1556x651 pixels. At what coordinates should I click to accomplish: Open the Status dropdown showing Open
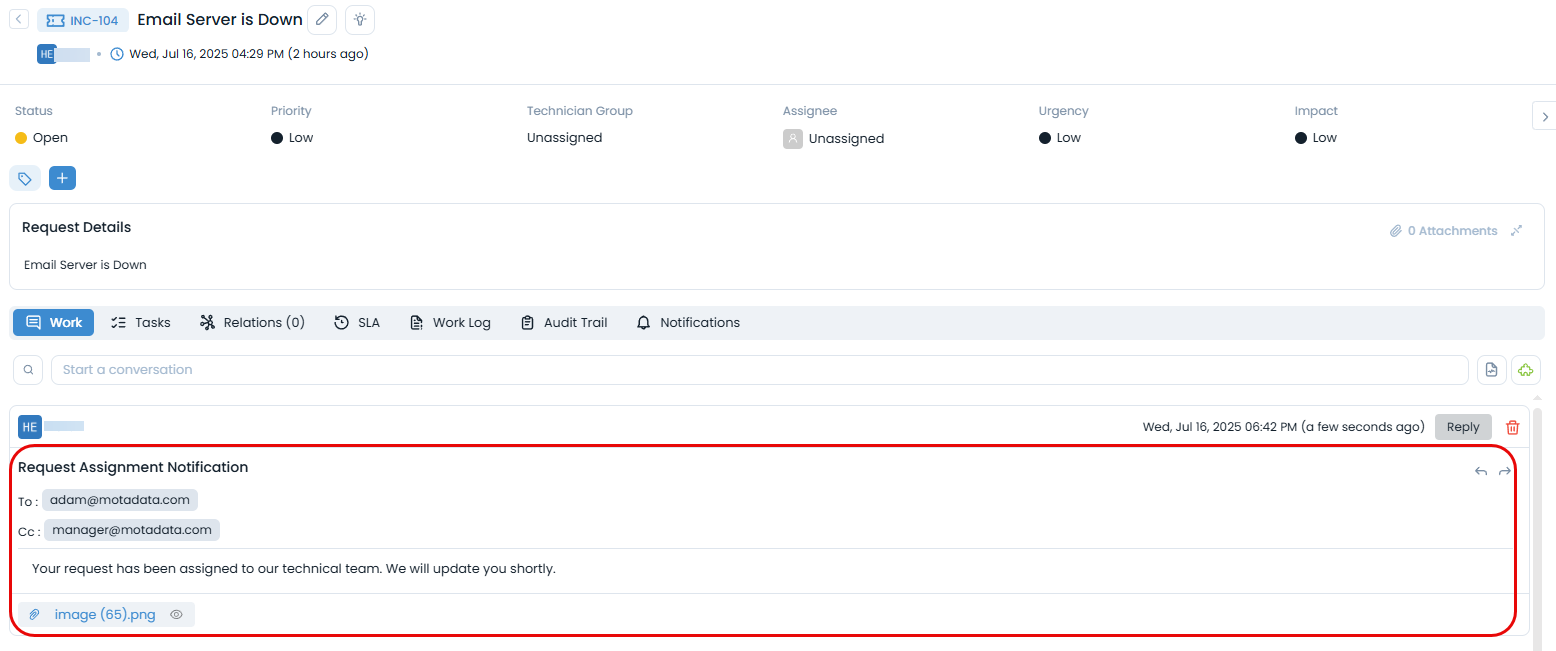50,138
